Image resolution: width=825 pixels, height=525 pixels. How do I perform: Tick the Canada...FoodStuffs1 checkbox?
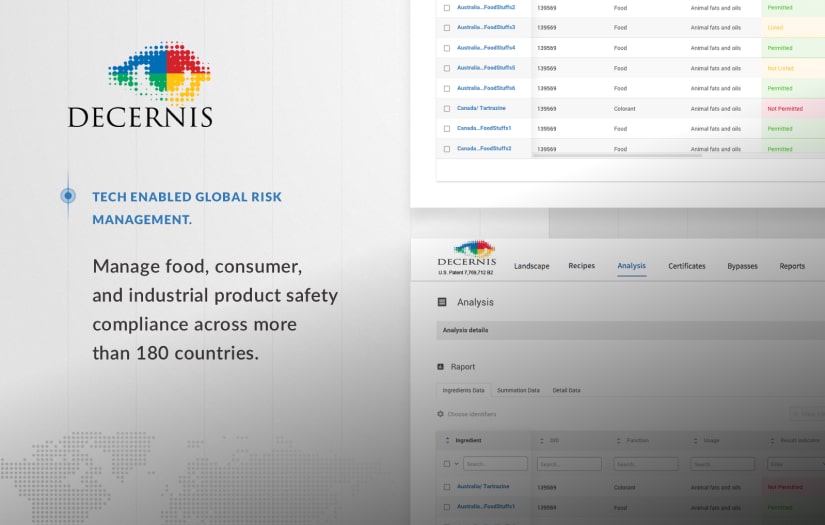tap(447, 129)
